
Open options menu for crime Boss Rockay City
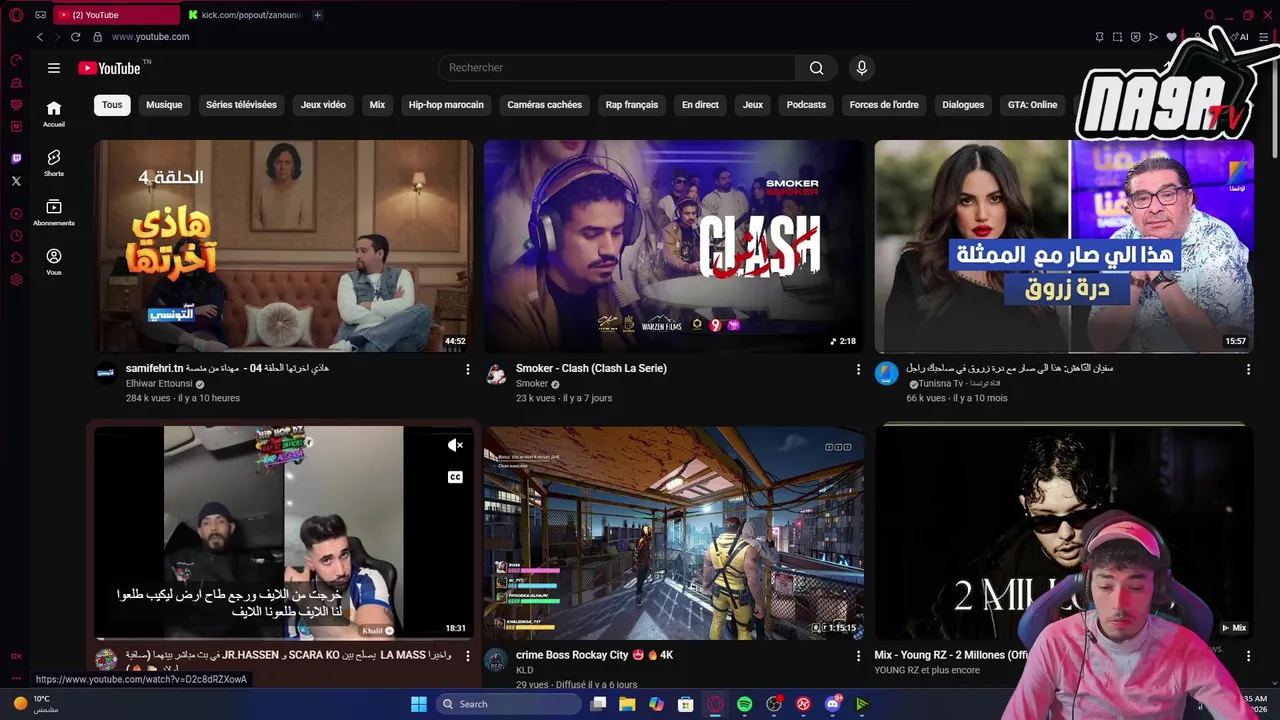858,656
